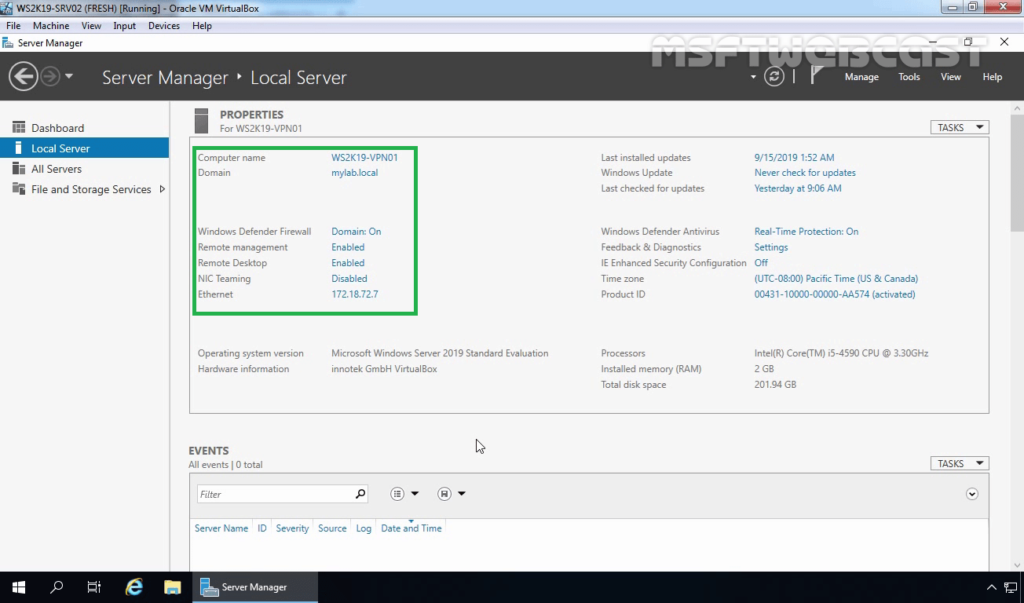Click NIC Teaming Disabled link

tap(349, 278)
